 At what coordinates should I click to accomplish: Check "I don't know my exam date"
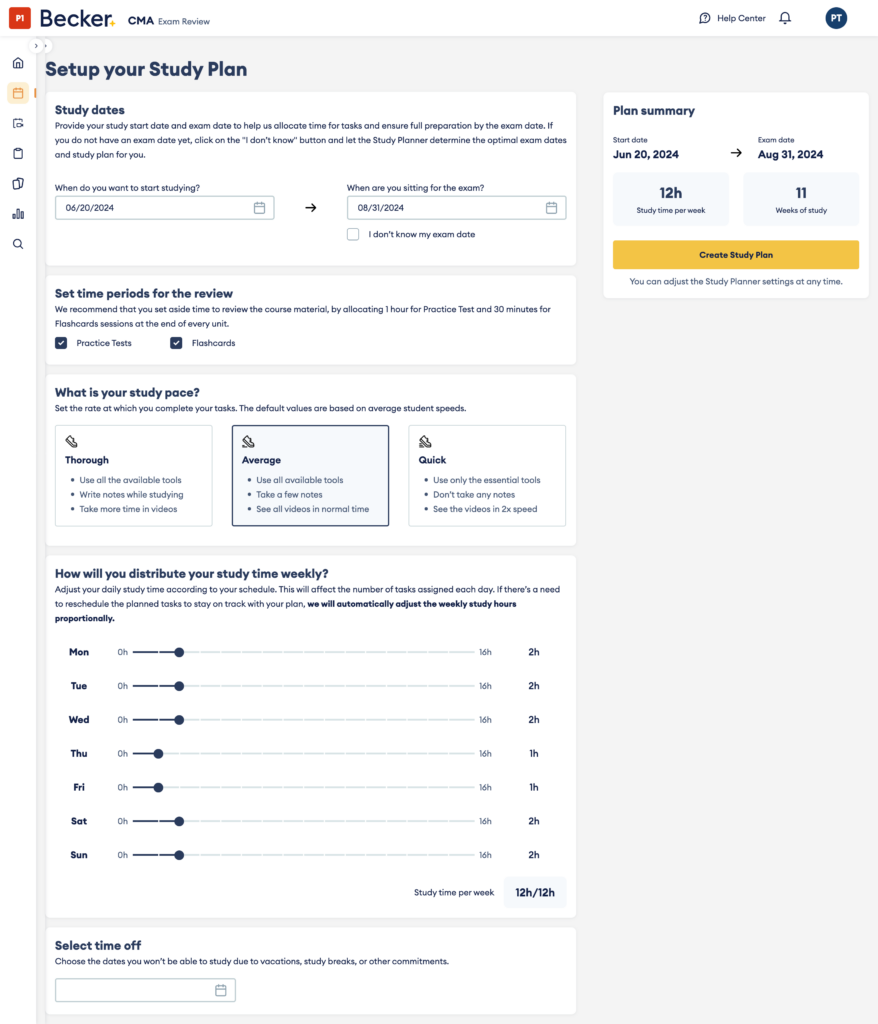[x=353, y=234]
